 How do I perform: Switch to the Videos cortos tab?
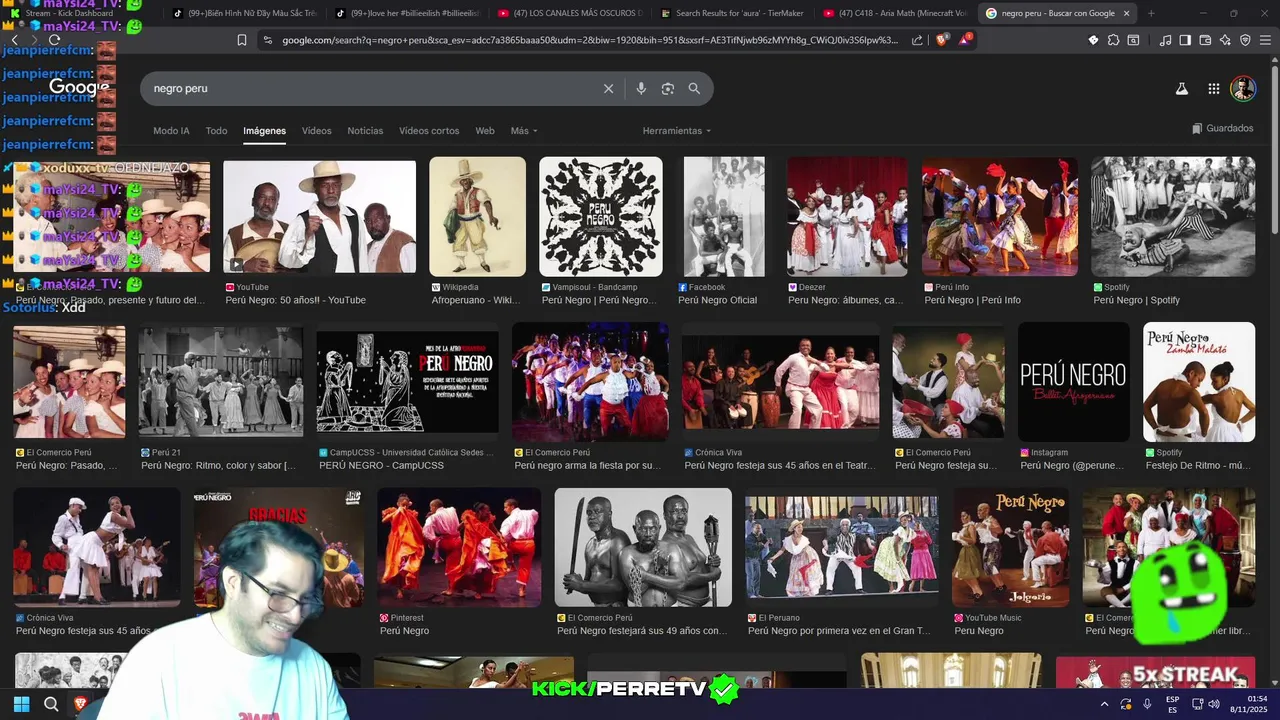(x=429, y=131)
